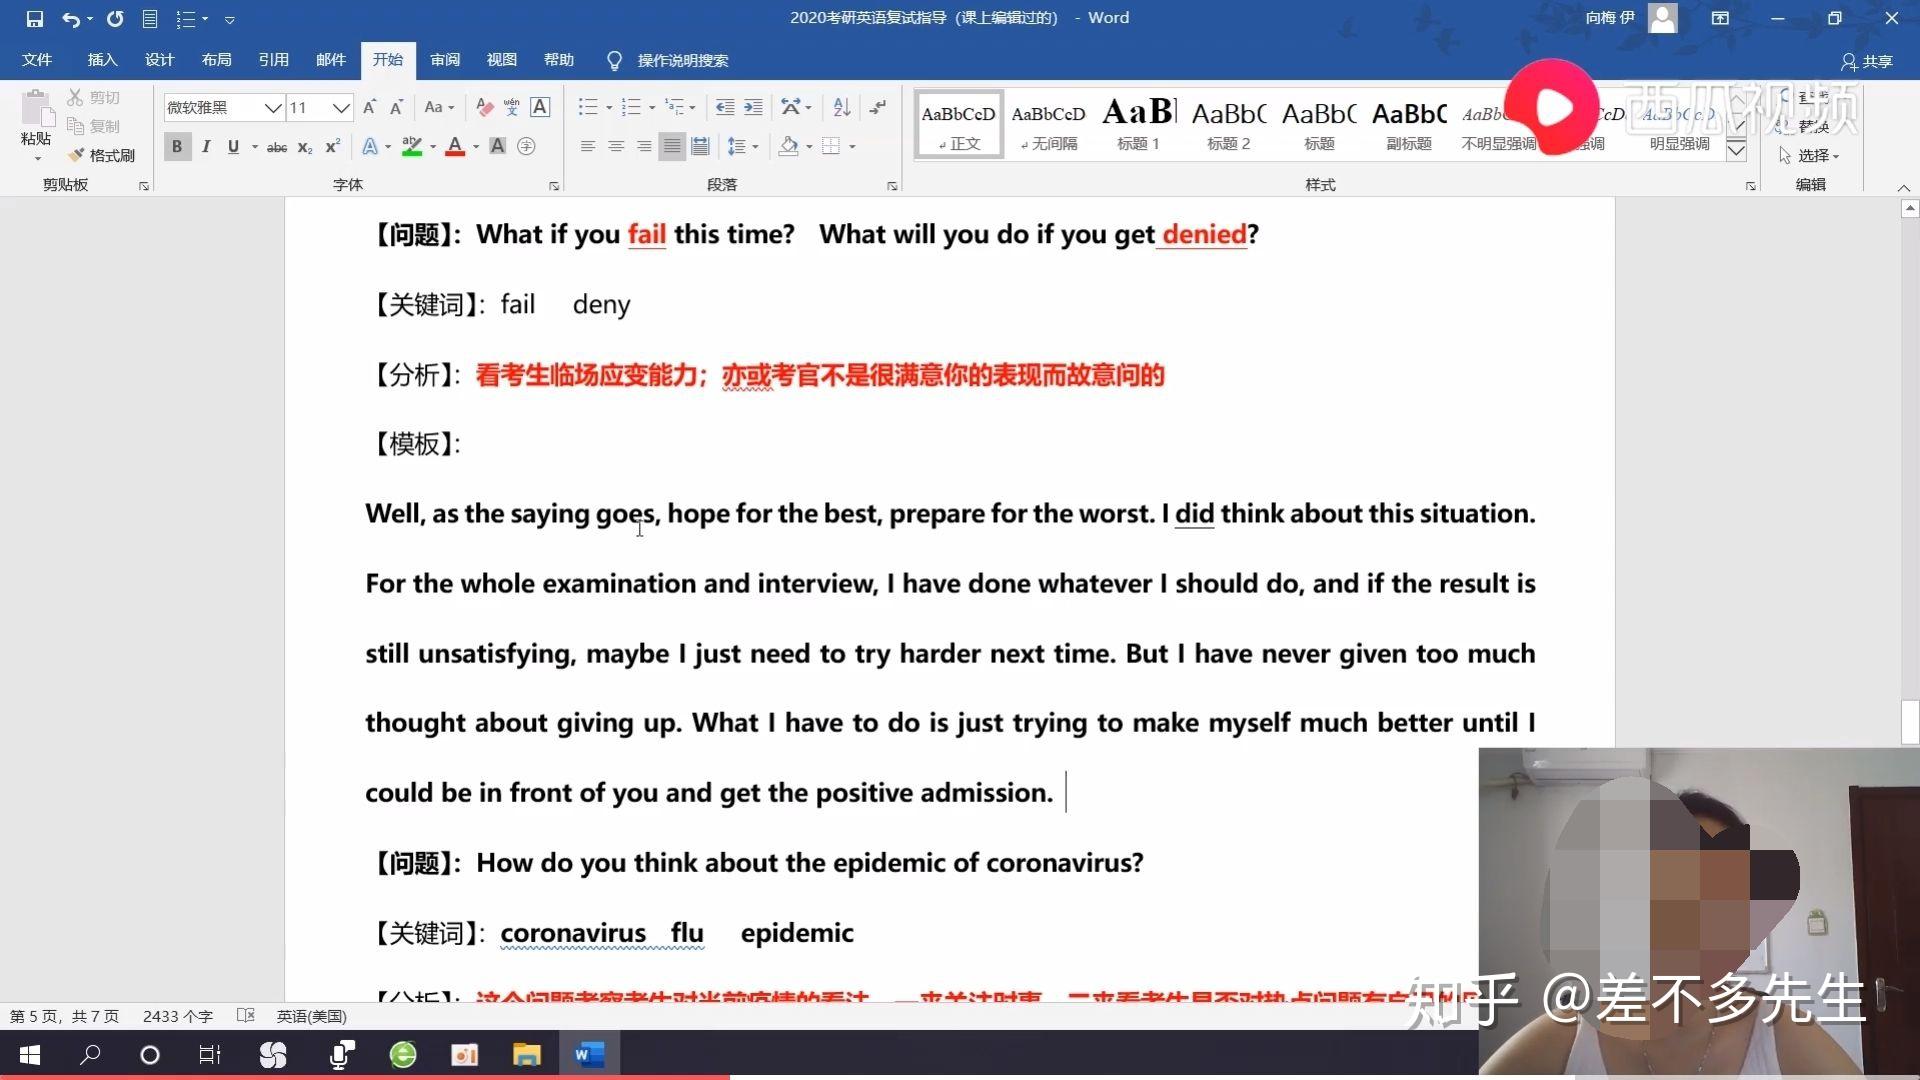1920x1080 pixels.
Task: Click the word count in status bar
Action: pyautogui.click(x=178, y=1016)
